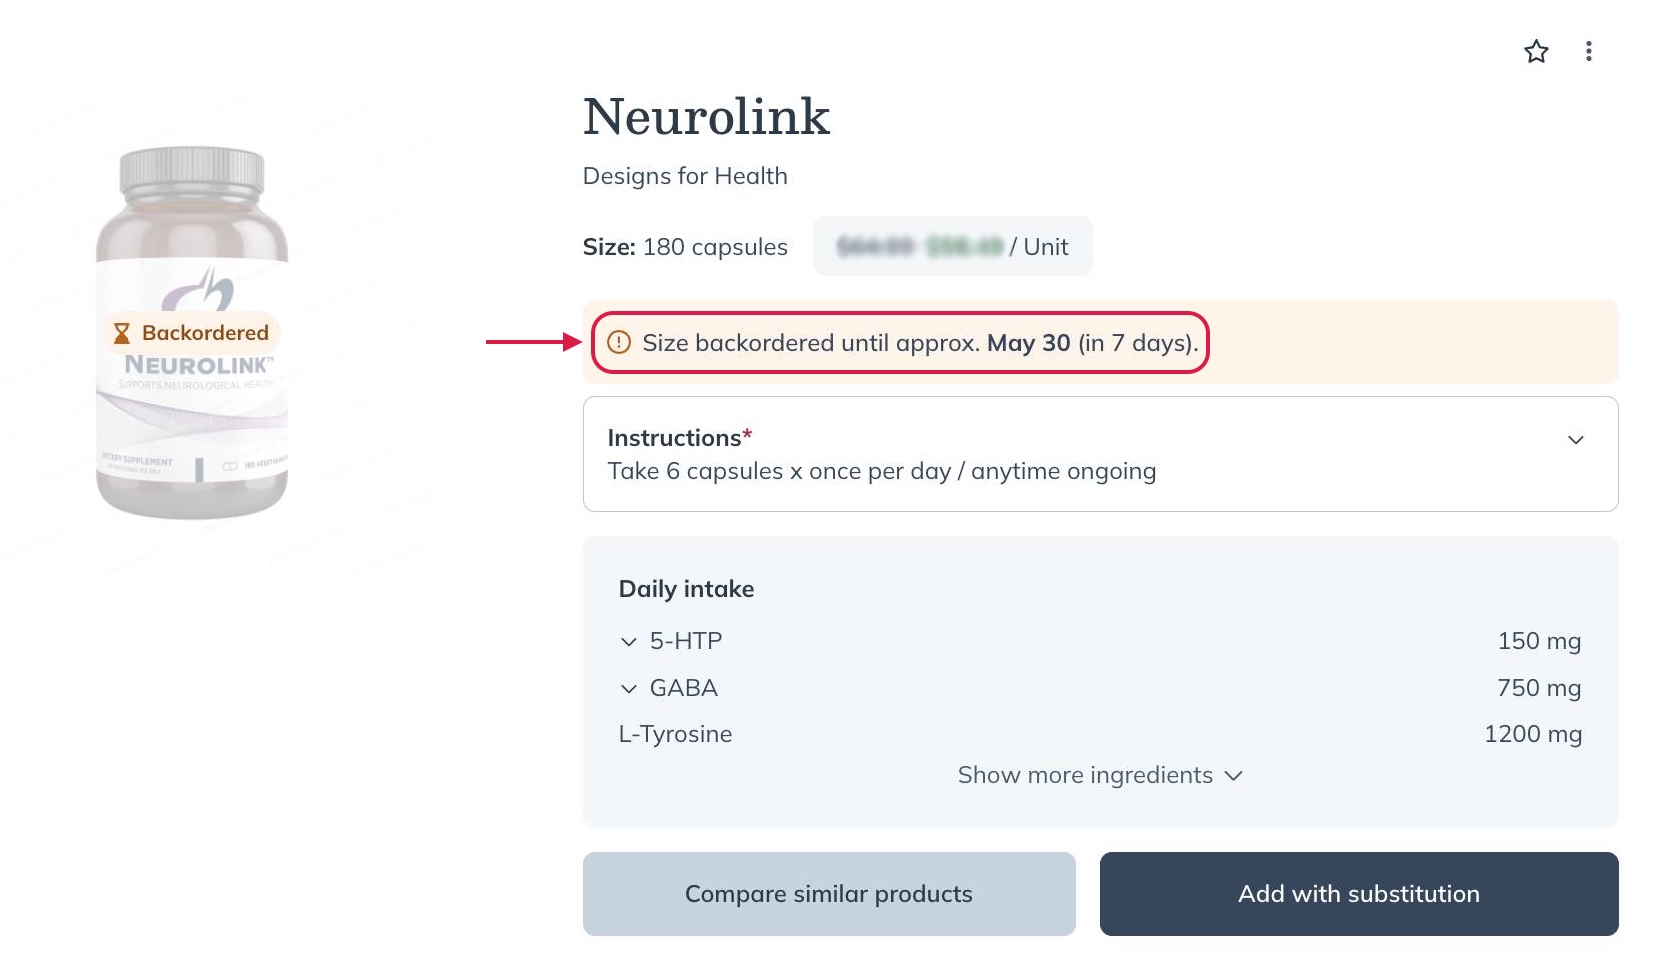Expand the 5-HTP ingredient details
The image size is (1653, 954).
pyautogui.click(x=629, y=642)
